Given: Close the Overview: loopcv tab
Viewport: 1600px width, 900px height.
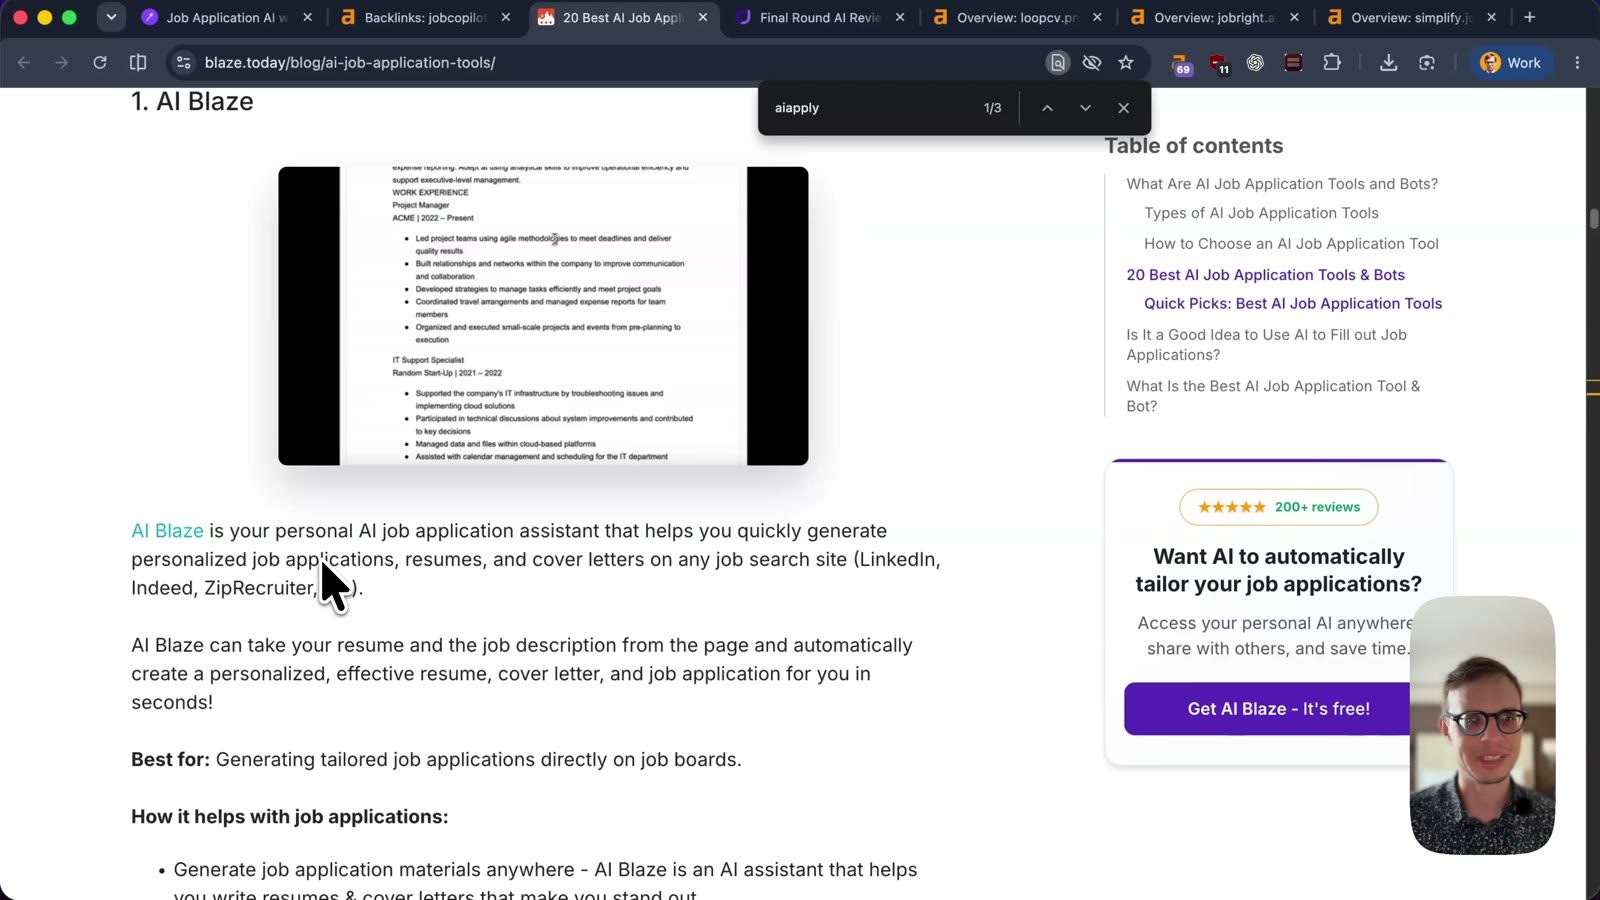Looking at the screenshot, I should [x=1097, y=17].
